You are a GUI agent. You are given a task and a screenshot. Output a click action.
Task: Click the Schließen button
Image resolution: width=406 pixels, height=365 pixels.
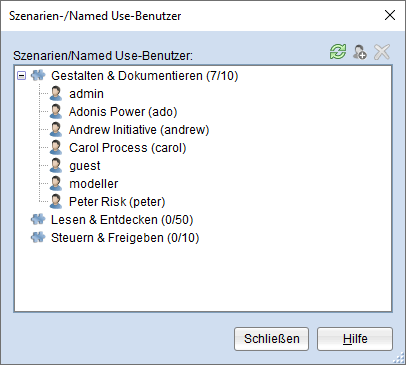(x=271, y=339)
